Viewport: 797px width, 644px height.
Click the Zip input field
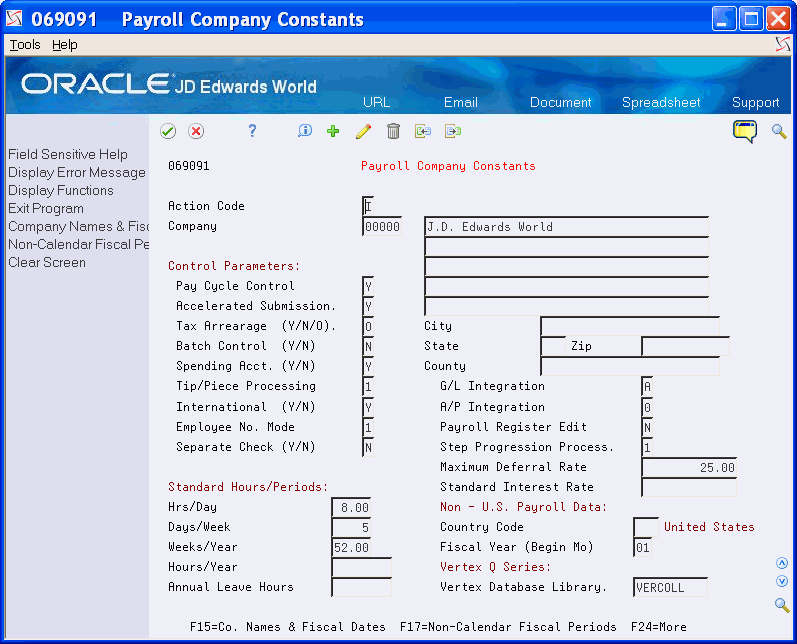tap(685, 346)
